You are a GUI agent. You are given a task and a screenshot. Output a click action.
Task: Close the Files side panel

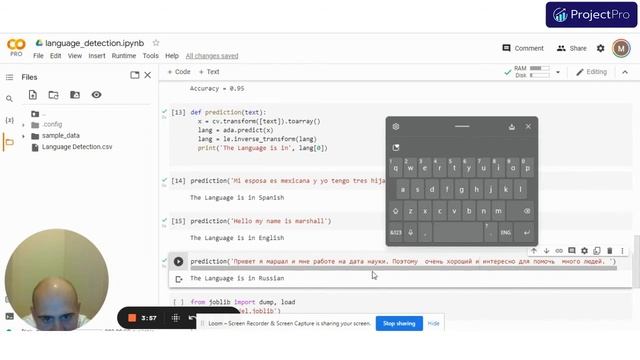point(148,75)
